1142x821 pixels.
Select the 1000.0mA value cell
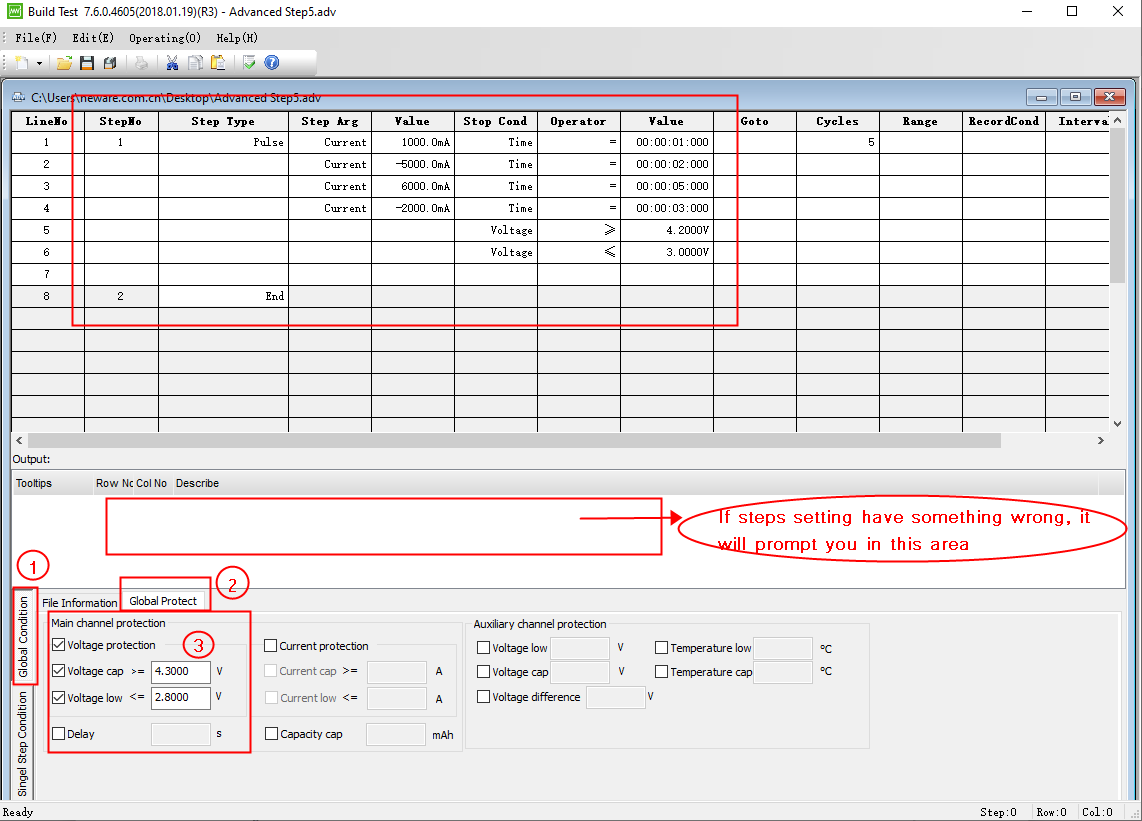413,142
